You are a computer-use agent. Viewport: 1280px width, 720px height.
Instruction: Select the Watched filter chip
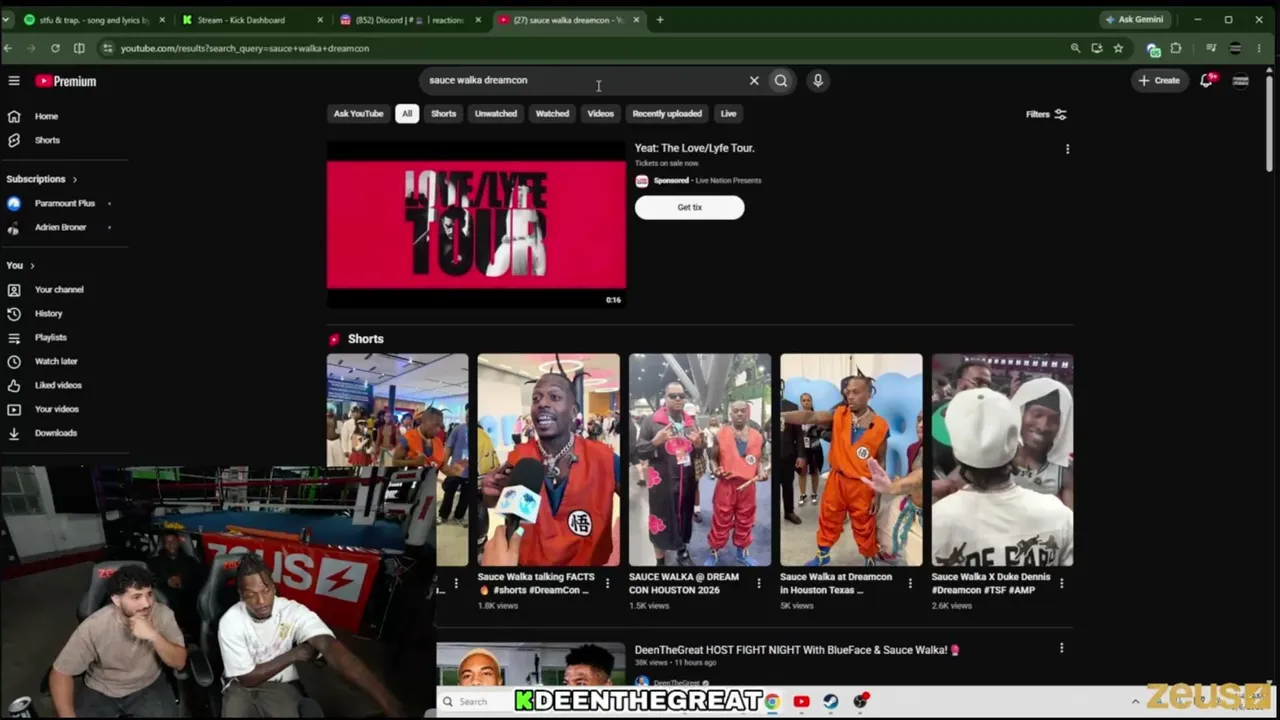pyautogui.click(x=552, y=114)
